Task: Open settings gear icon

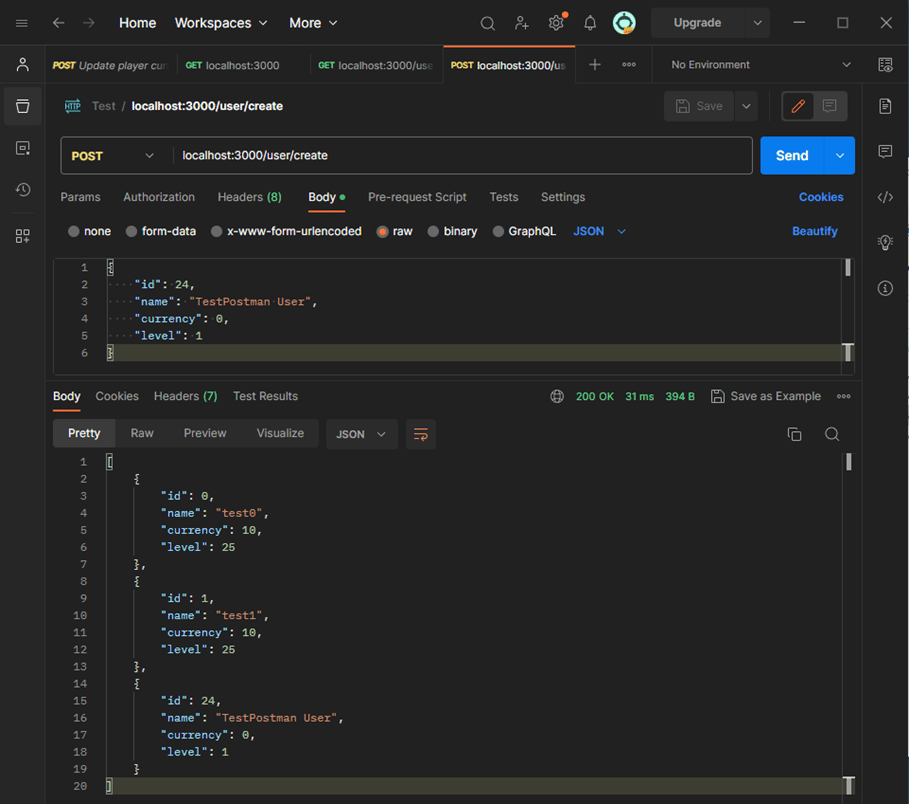Action: (x=556, y=23)
